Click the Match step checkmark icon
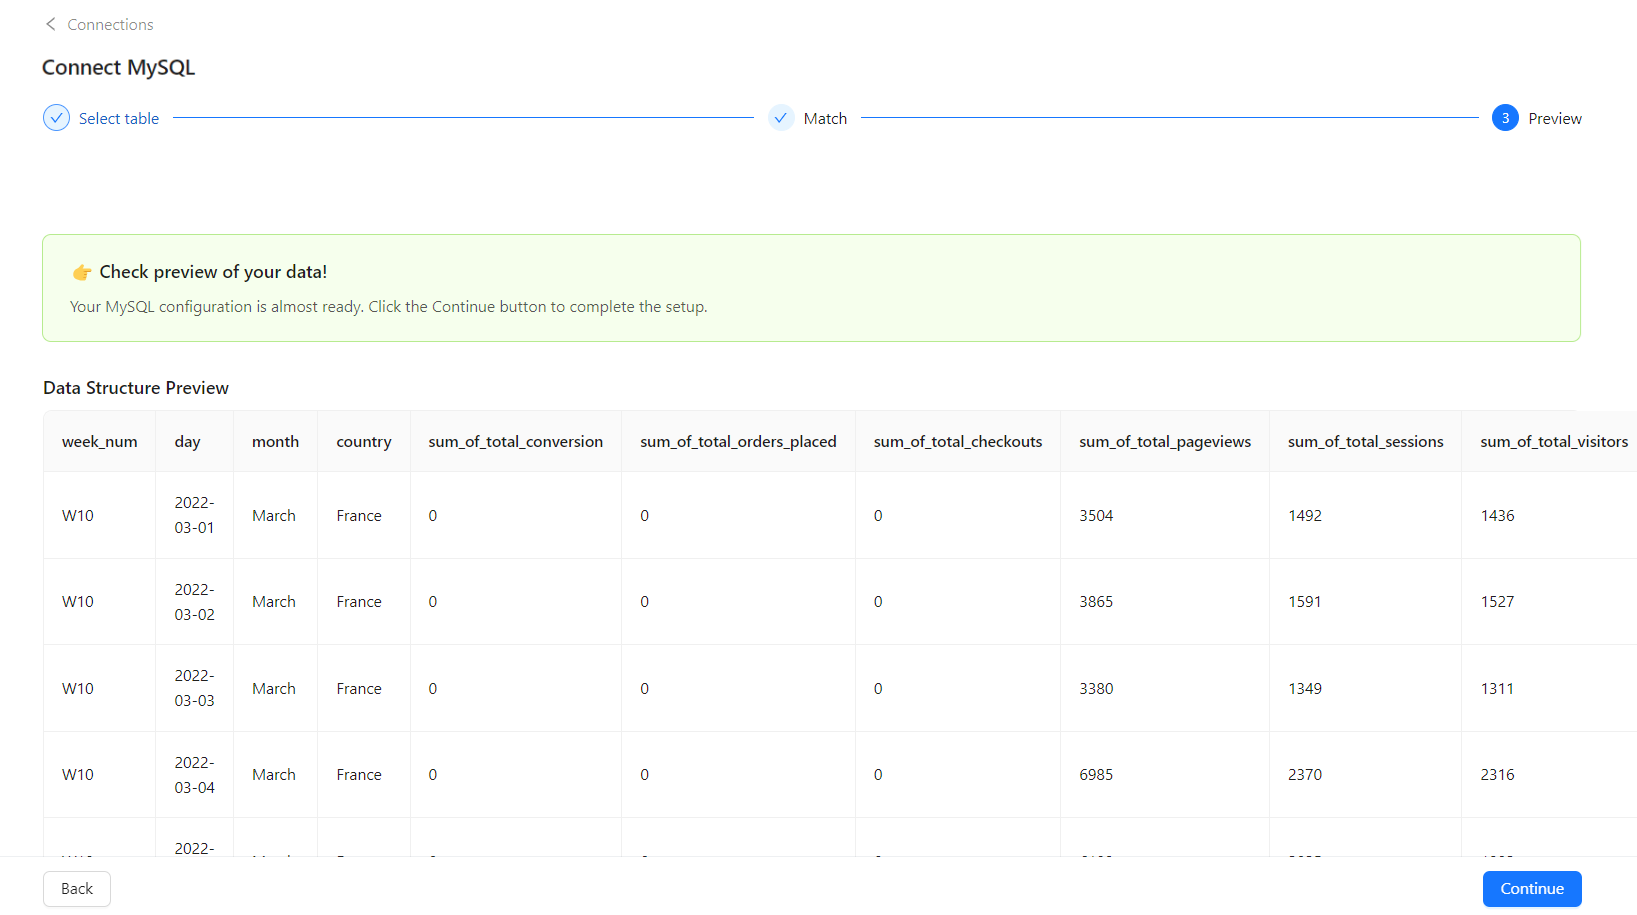Screen dimensions: 1637x915 (x=781, y=118)
